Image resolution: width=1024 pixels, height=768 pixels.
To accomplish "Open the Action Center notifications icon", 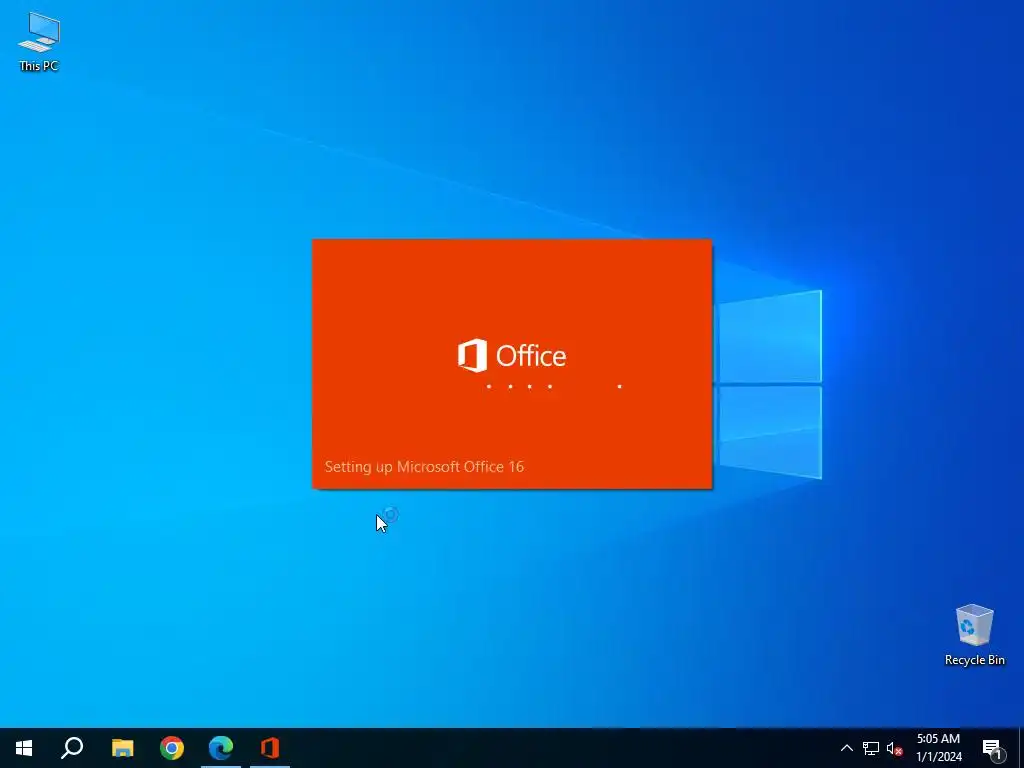I will click(993, 748).
